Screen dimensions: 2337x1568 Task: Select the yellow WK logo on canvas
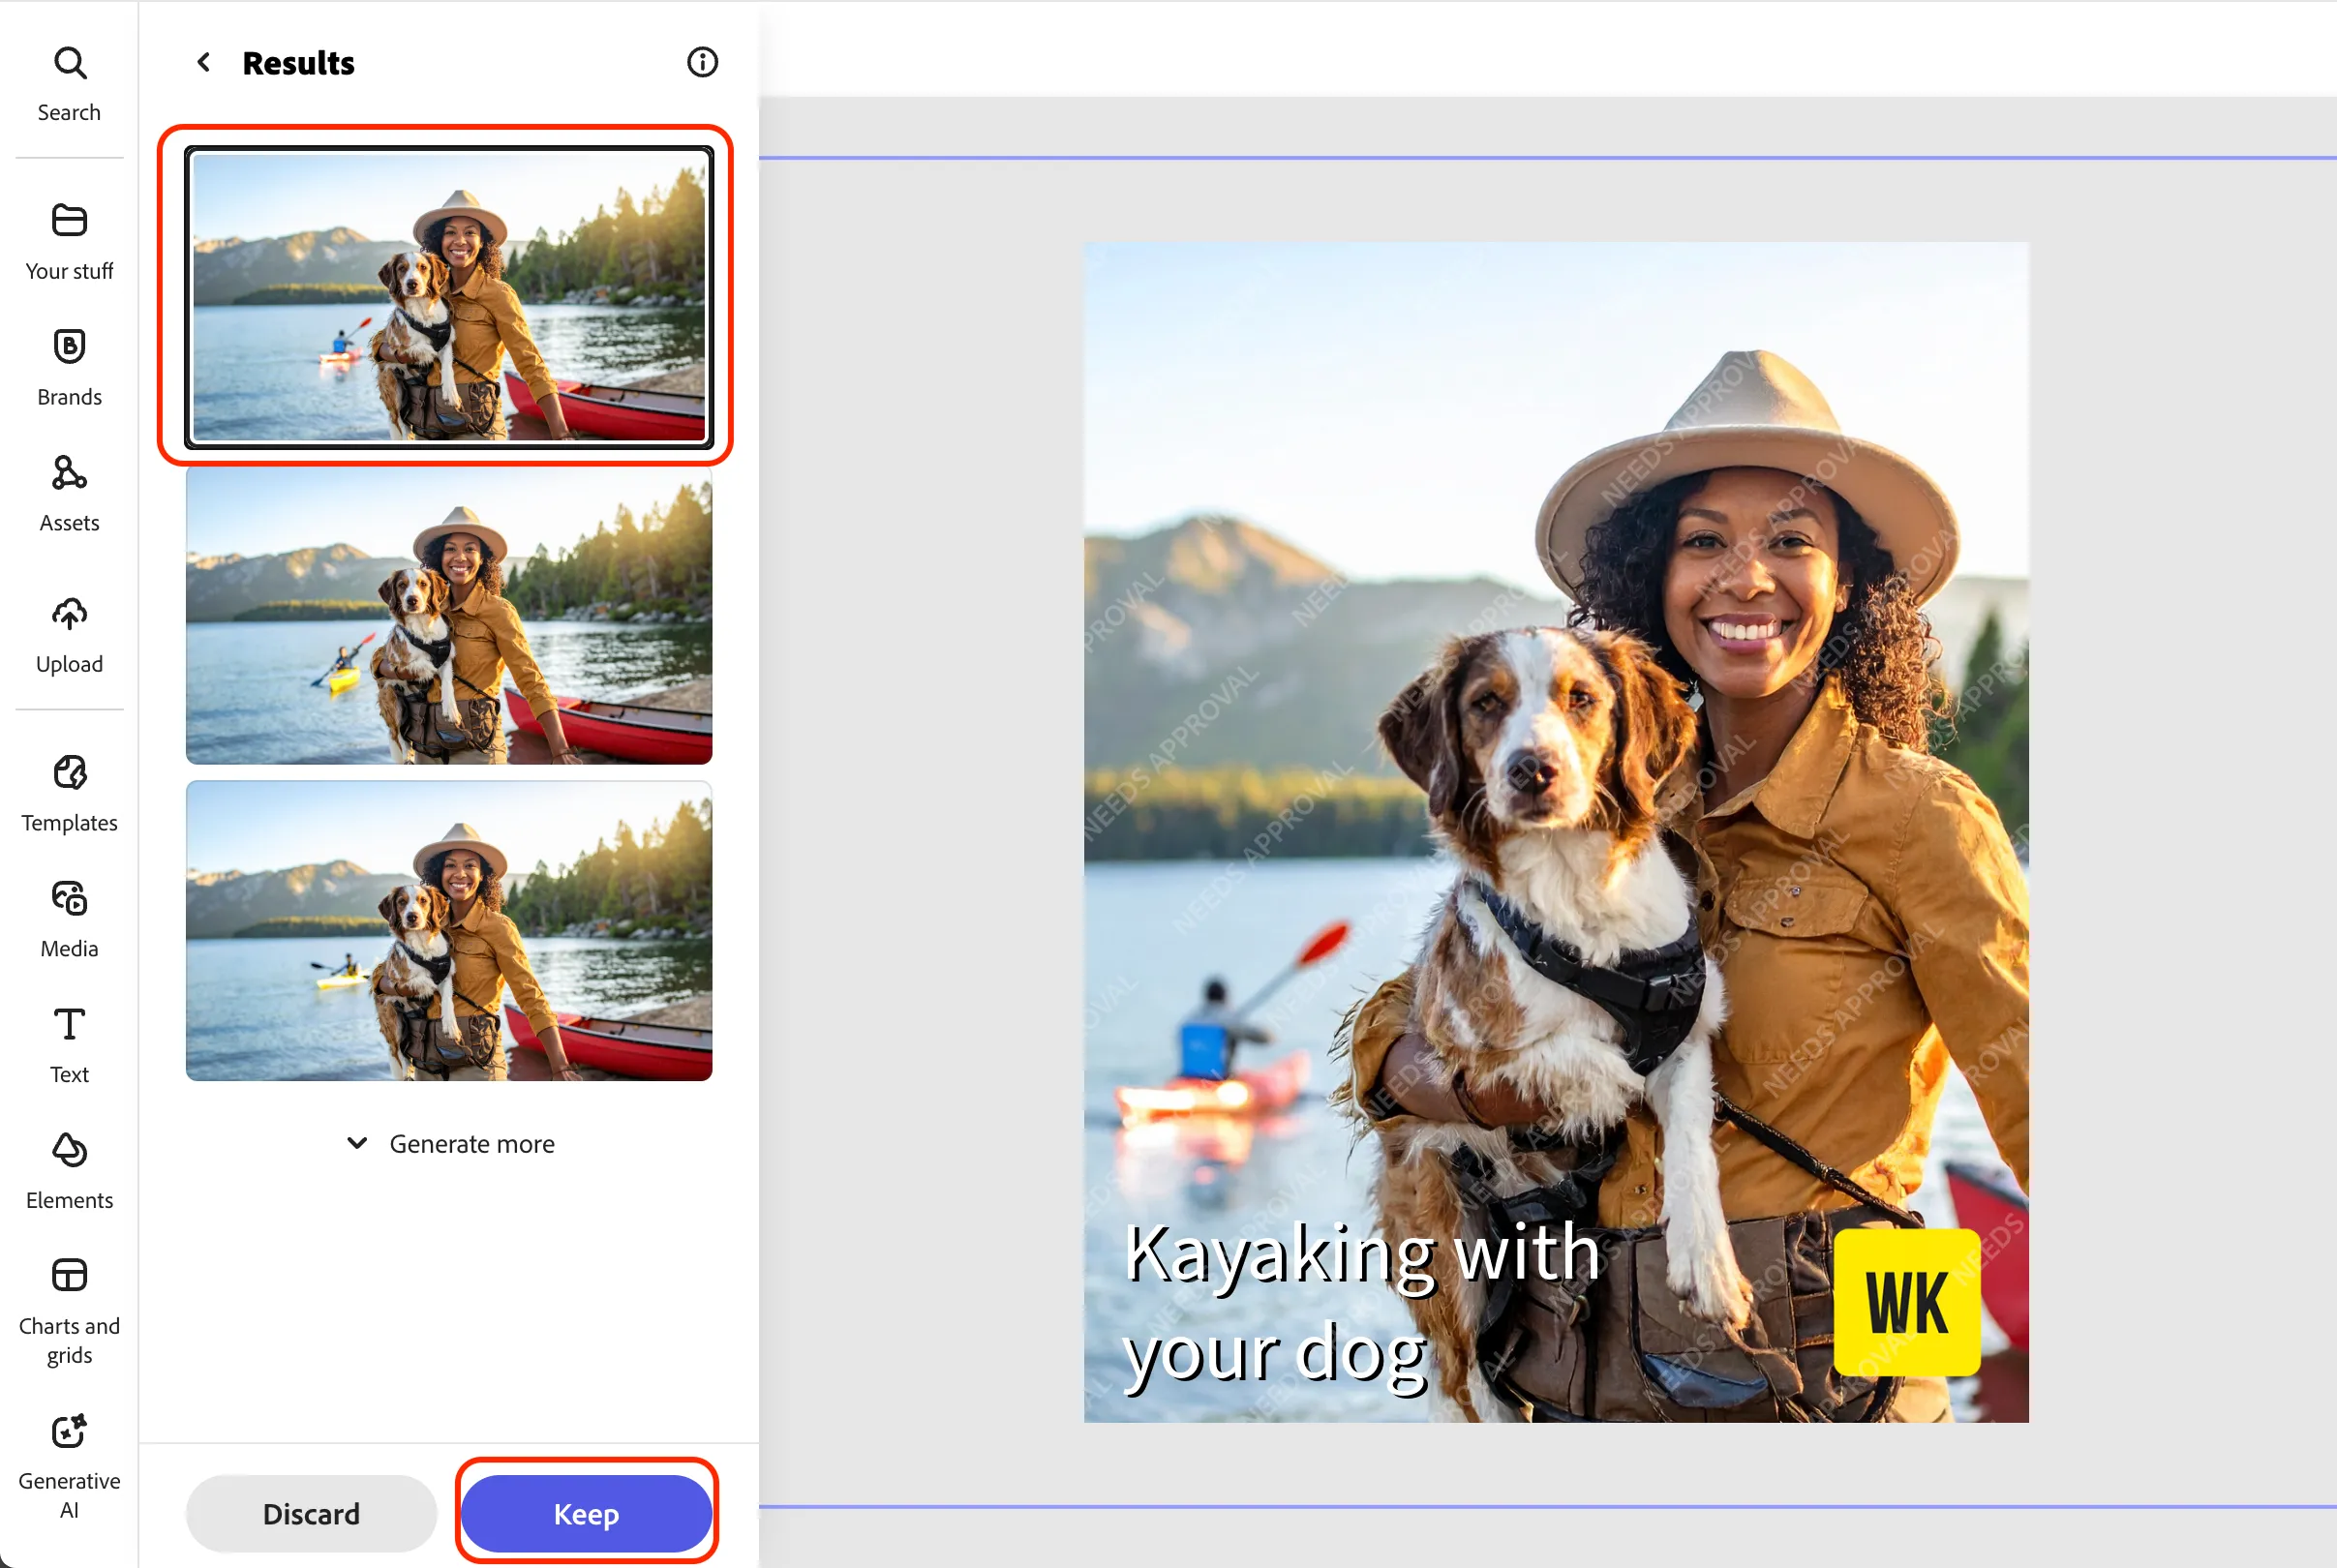[x=1906, y=1301]
